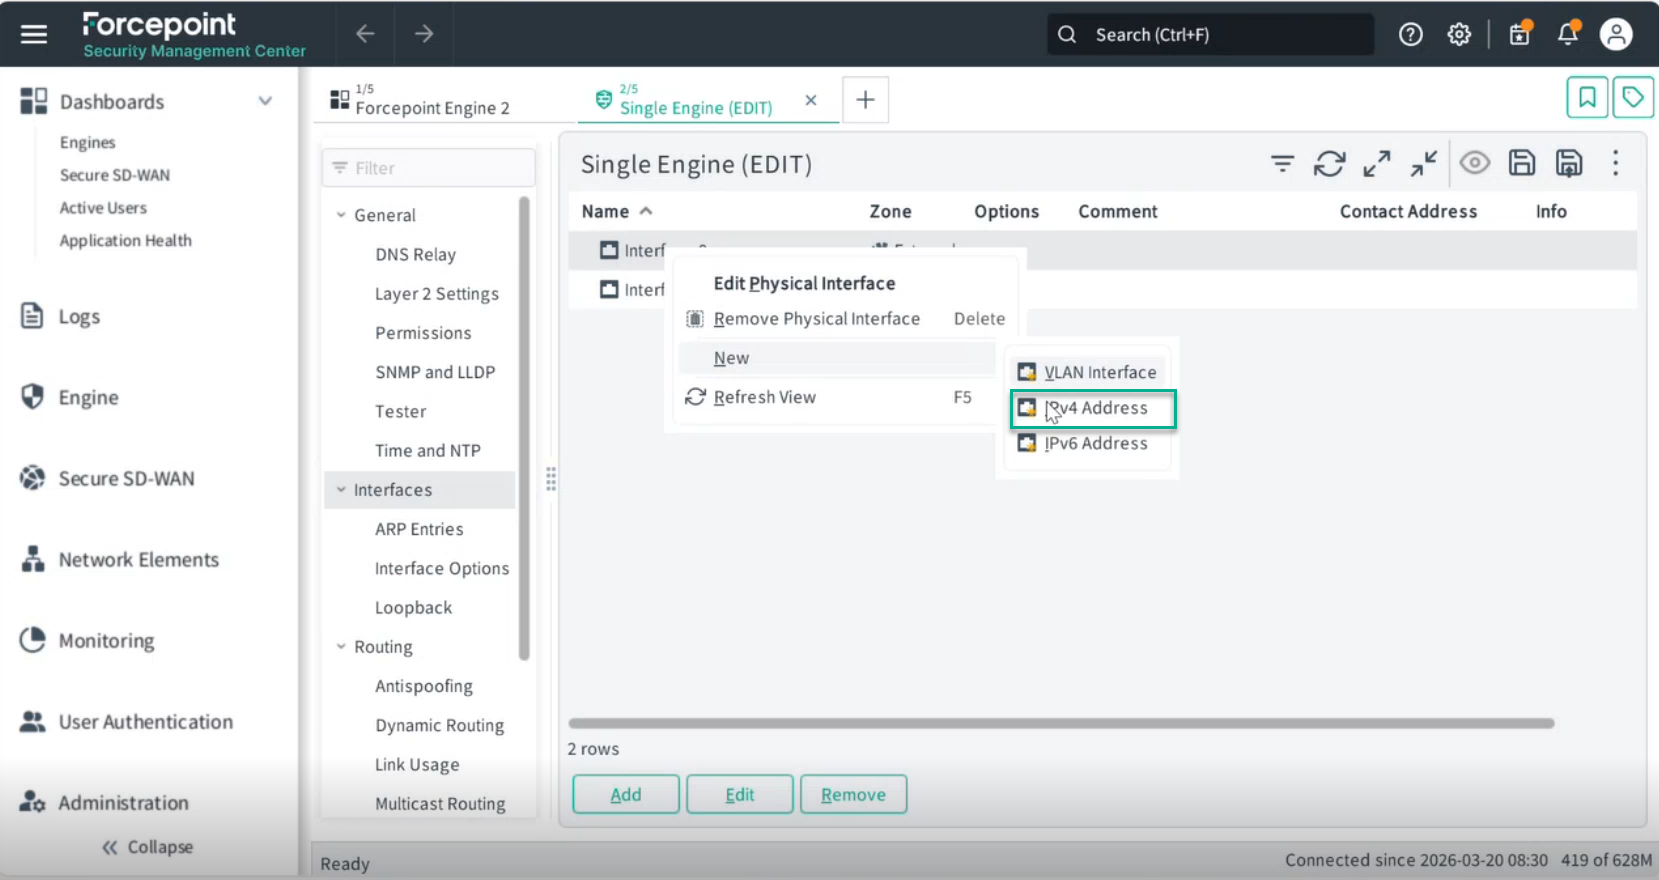1659x880 pixels.
Task: Open Engines under Dashboards
Action: point(87,142)
